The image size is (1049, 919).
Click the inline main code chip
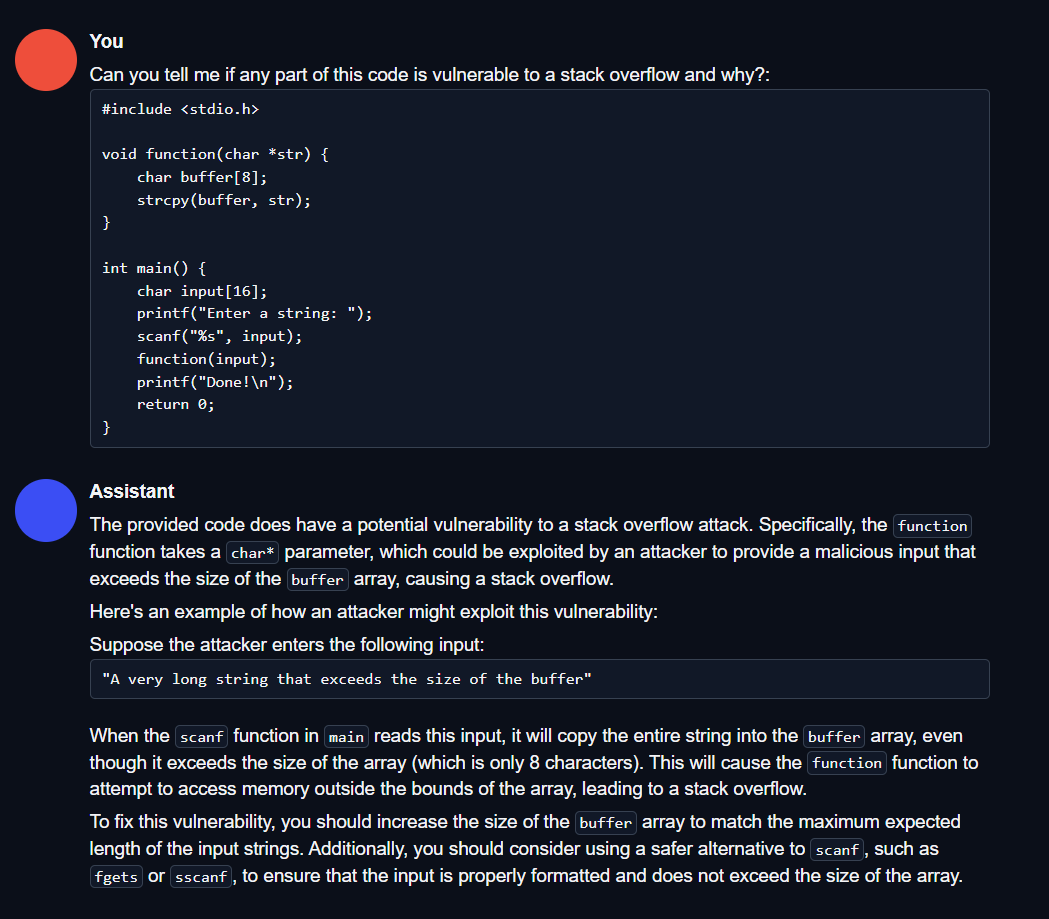(346, 737)
